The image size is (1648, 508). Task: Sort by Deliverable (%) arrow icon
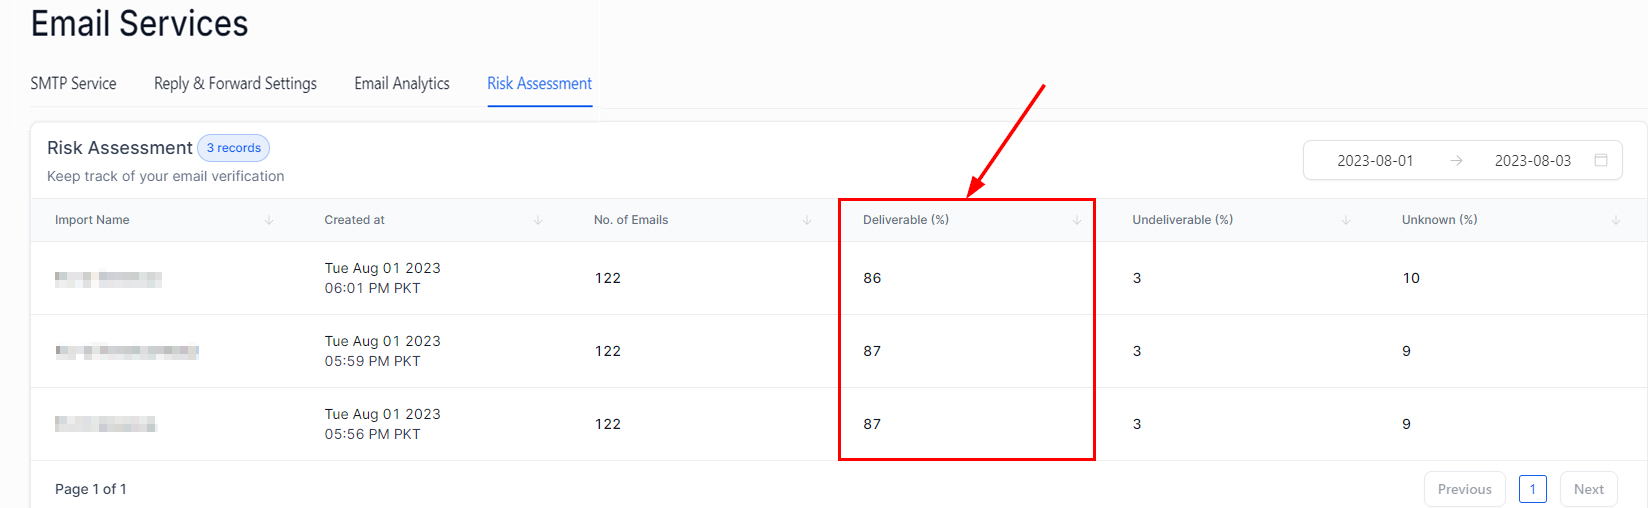click(1077, 220)
